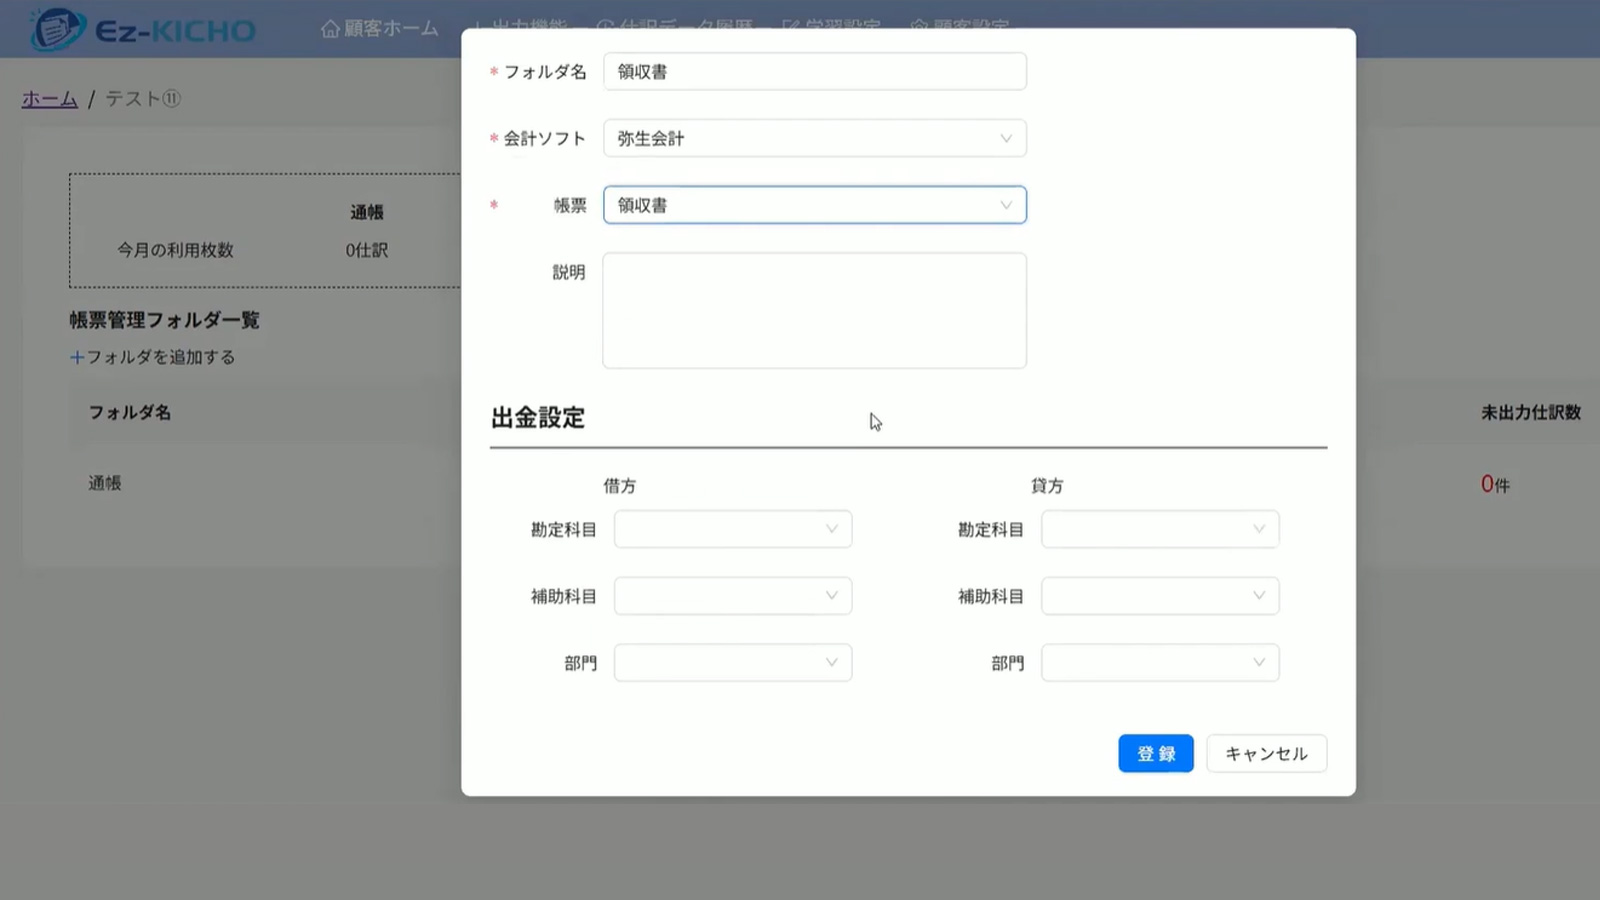Screen dimensions: 1600x900
Task: Open the 会計ソフト dropdown showing 弥生会計
Action: coord(814,139)
